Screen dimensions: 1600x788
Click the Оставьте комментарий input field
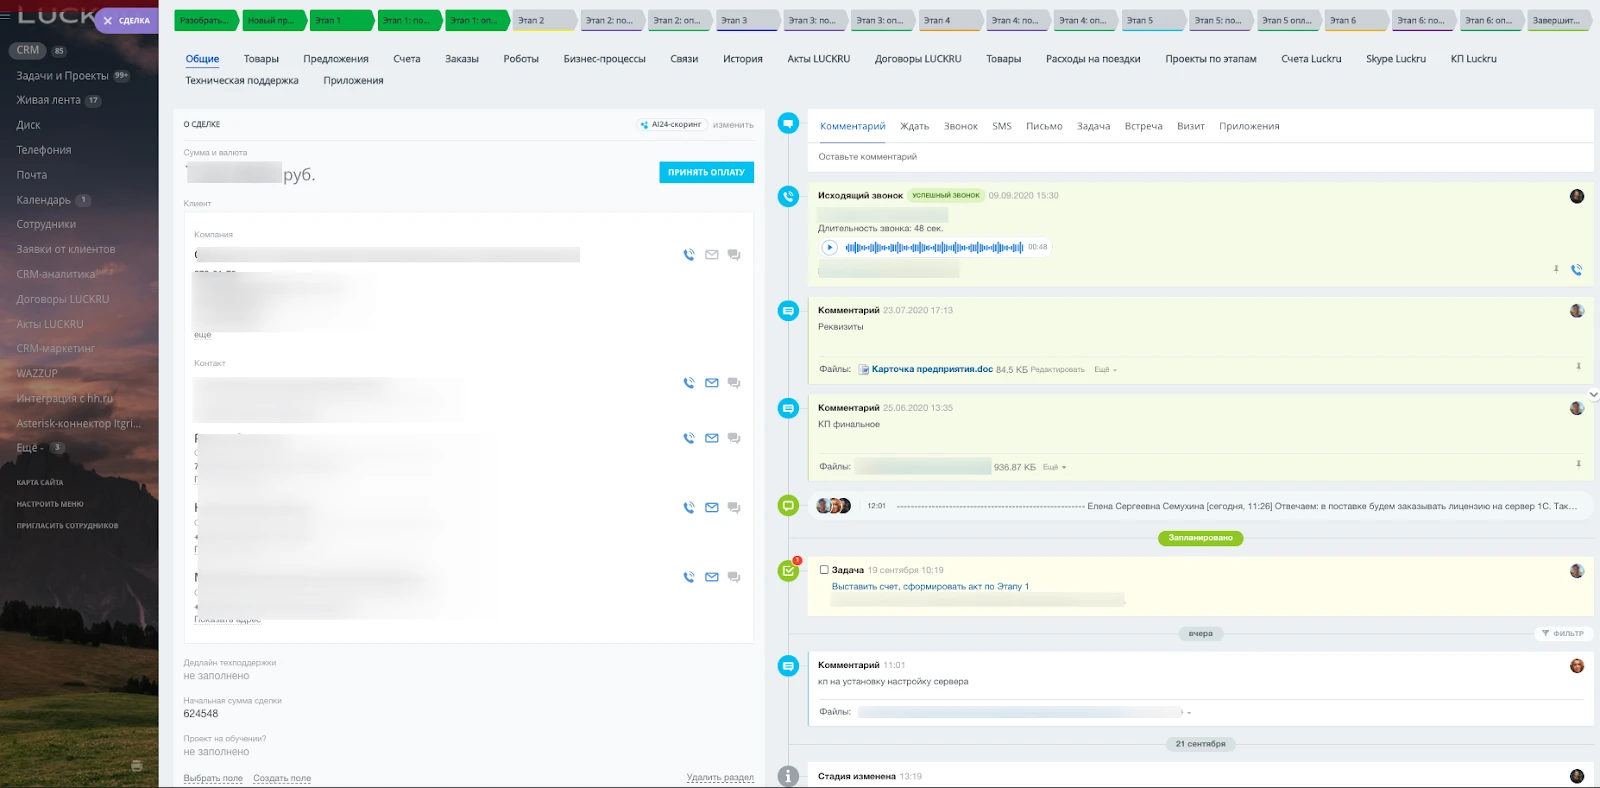1200,157
